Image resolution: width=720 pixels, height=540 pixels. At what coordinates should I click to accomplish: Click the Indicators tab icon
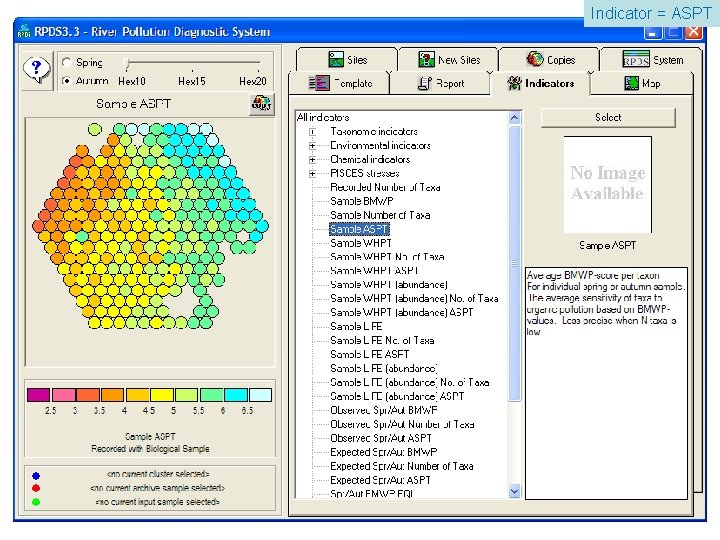(x=514, y=83)
